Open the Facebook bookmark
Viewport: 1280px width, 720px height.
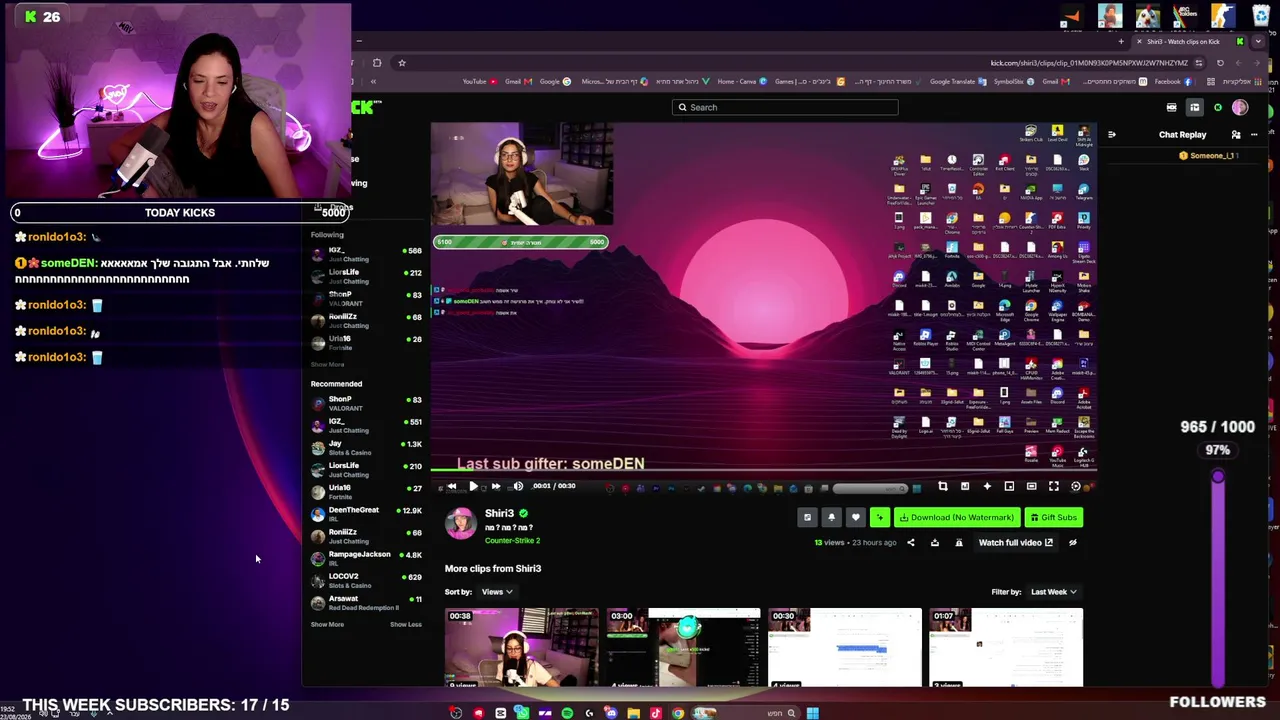tap(1172, 82)
